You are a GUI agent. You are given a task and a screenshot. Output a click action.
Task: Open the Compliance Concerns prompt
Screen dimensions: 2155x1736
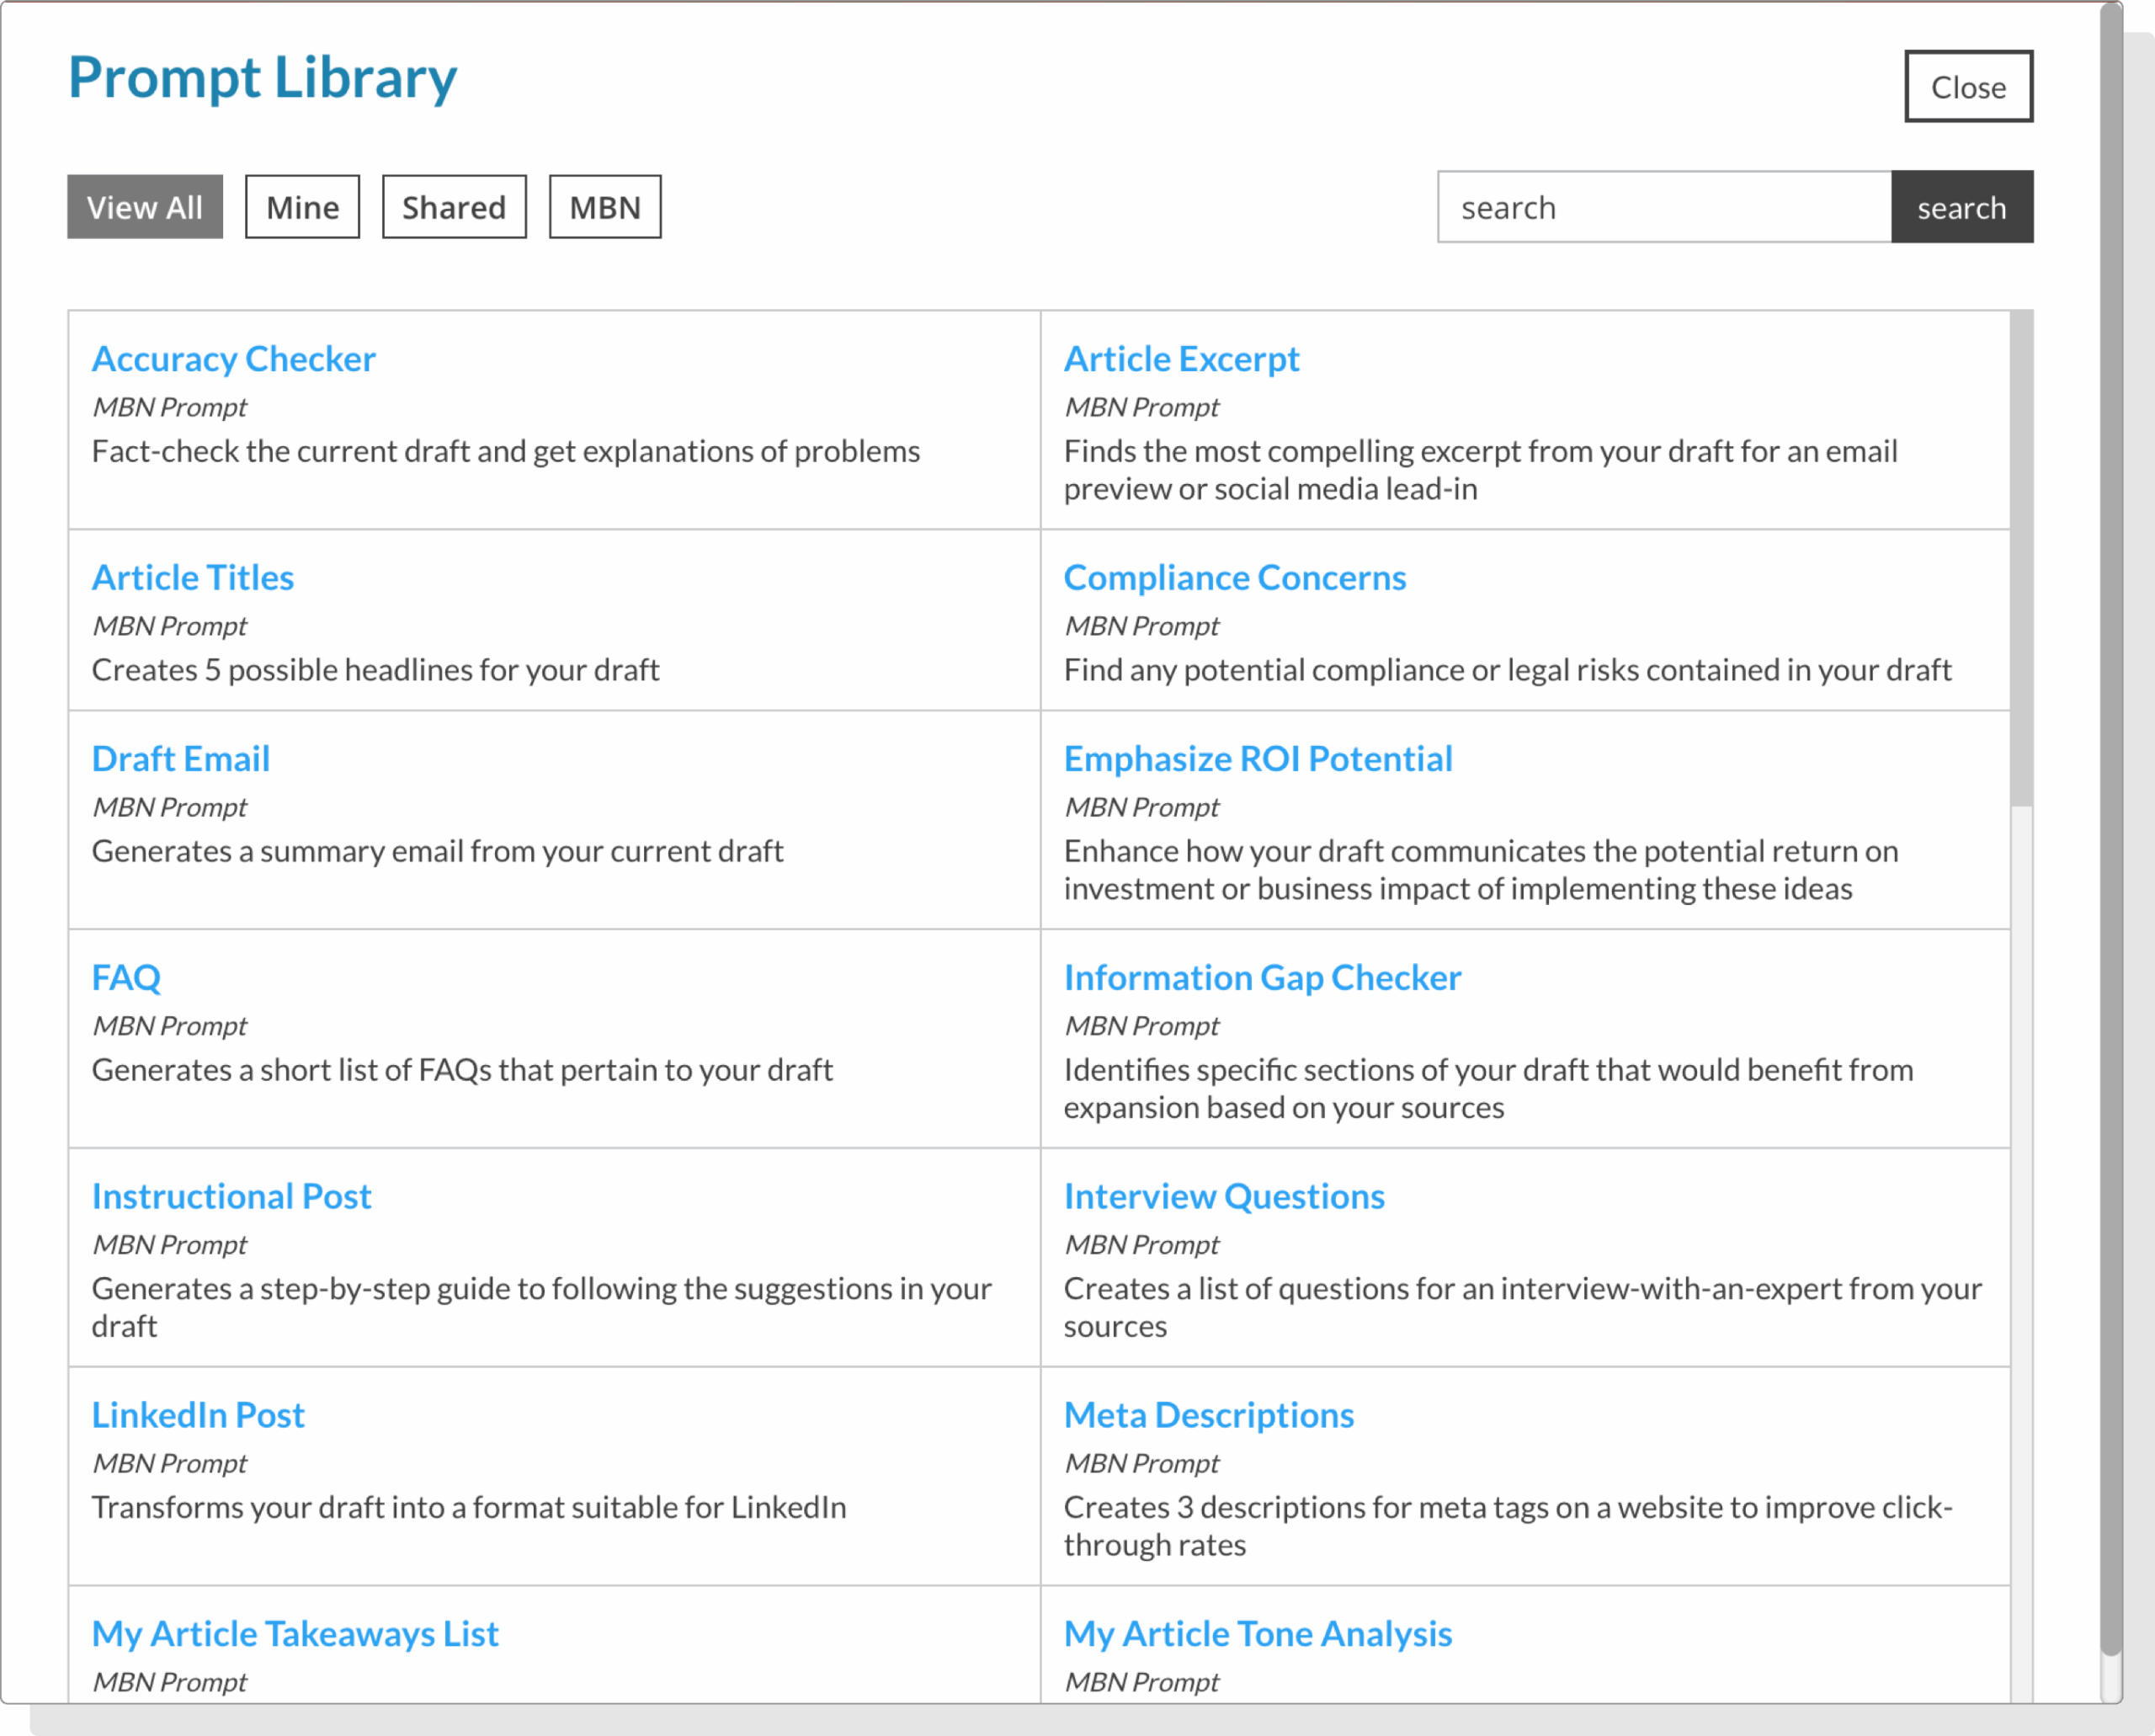click(1234, 578)
